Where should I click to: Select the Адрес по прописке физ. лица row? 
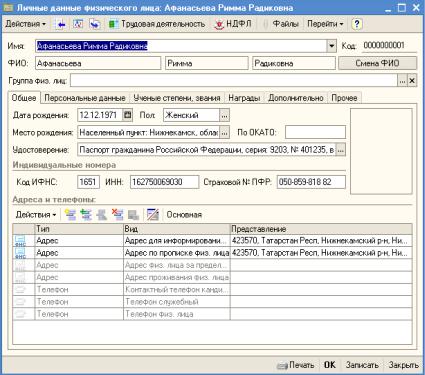(212, 253)
